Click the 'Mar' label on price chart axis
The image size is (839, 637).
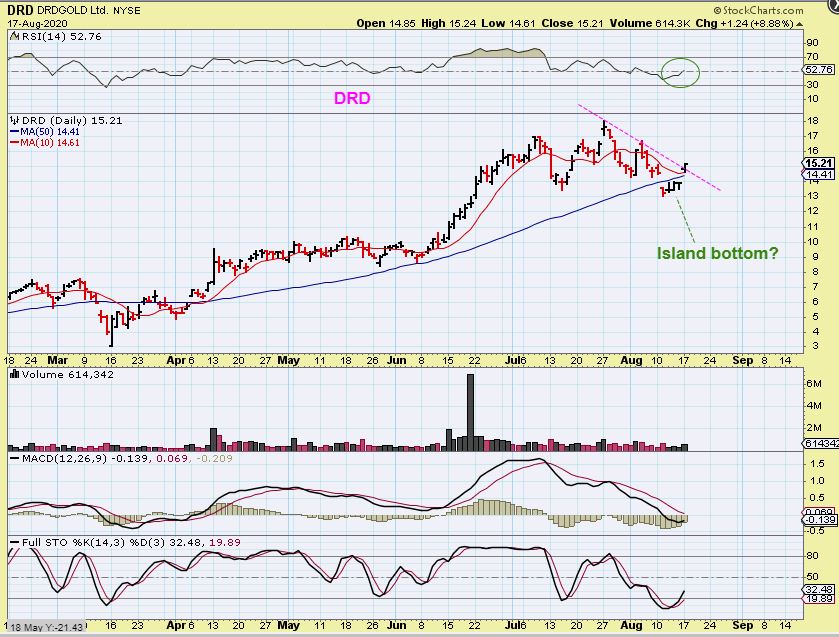point(58,360)
